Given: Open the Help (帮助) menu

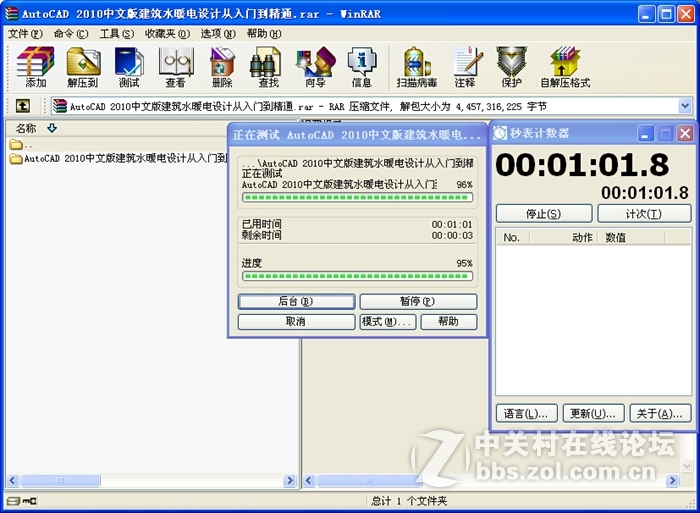Looking at the screenshot, I should click(x=264, y=33).
